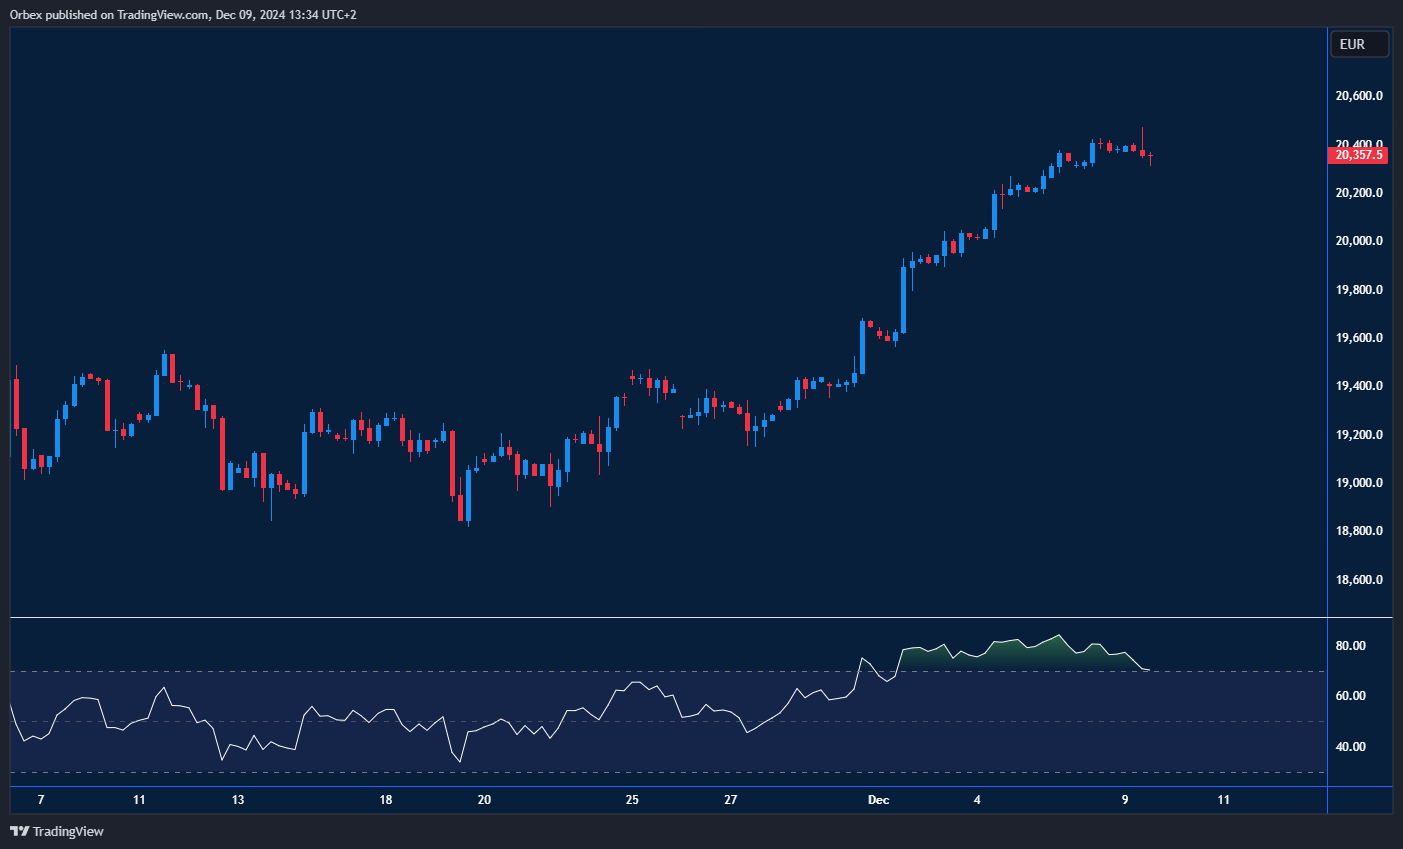Select the 20,000.0 price axis label
This screenshot has width=1403, height=849.
pos(1359,241)
